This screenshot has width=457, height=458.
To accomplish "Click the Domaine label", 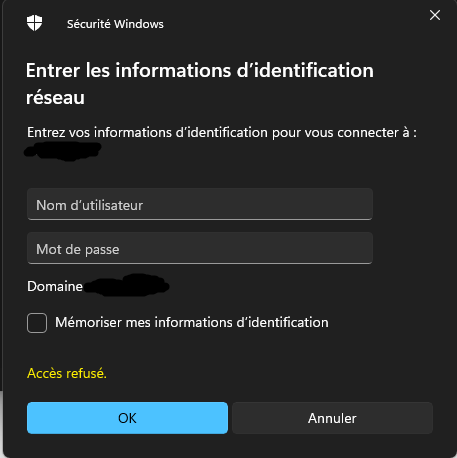I will [55, 286].
